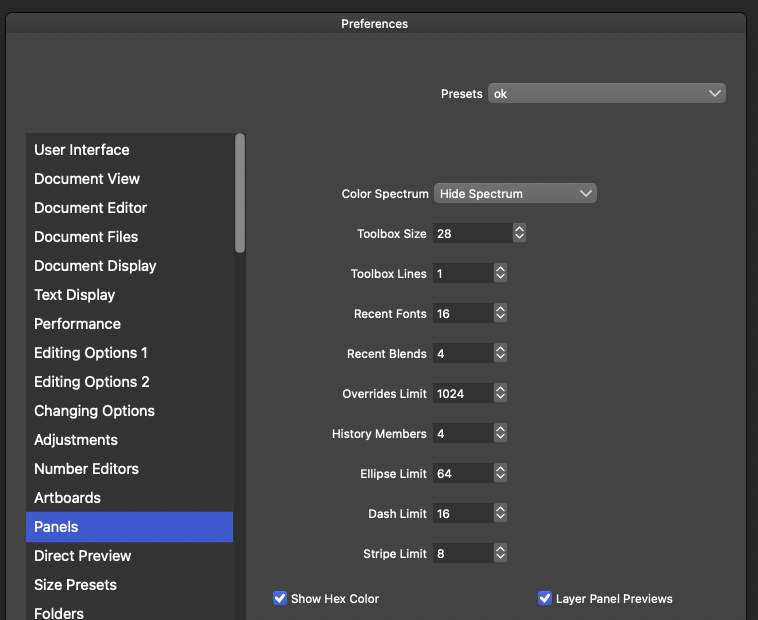Select User Interface in the sidebar

[82, 150]
